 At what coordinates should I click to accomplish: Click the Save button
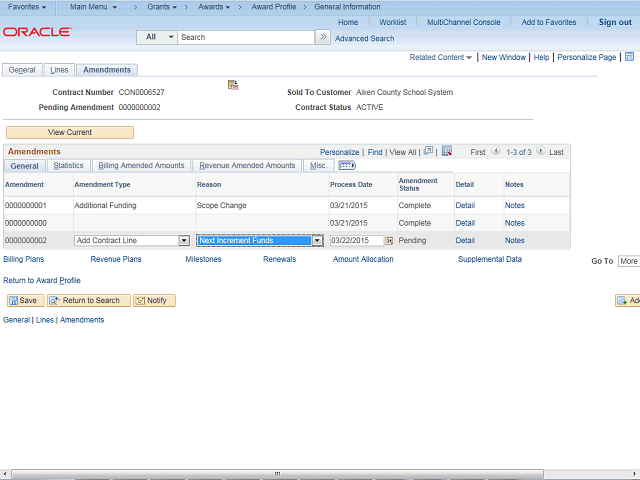pyautogui.click(x=25, y=300)
